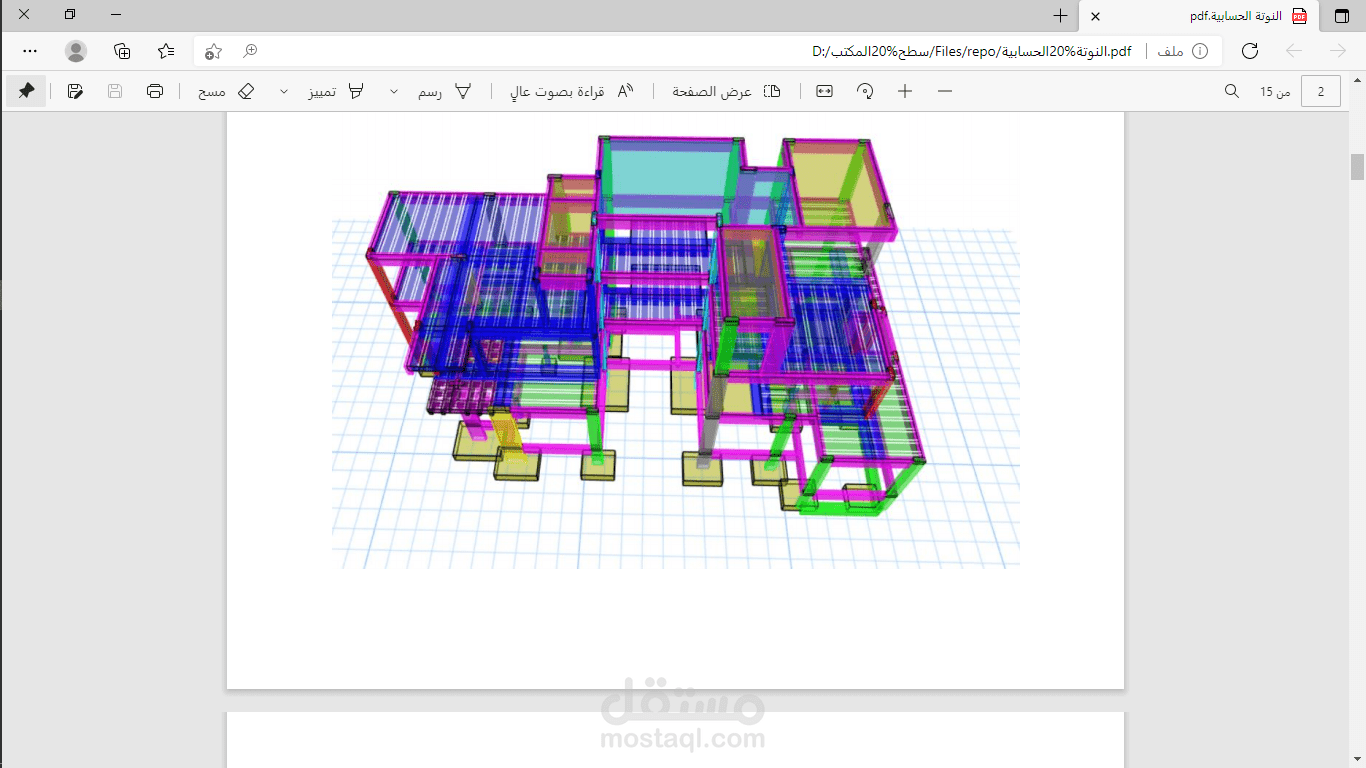This screenshot has height=768, width=1366.
Task: Click the address bar zoom indicator
Action: [250, 51]
